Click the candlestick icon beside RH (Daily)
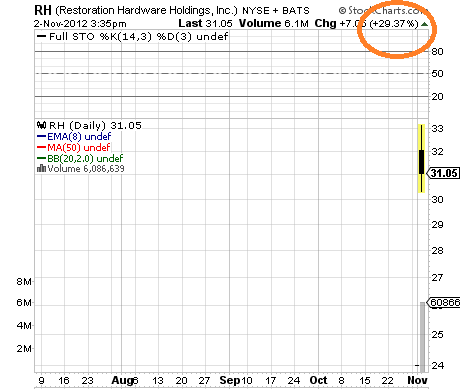Screen dimensions: 460x389 coord(41,125)
